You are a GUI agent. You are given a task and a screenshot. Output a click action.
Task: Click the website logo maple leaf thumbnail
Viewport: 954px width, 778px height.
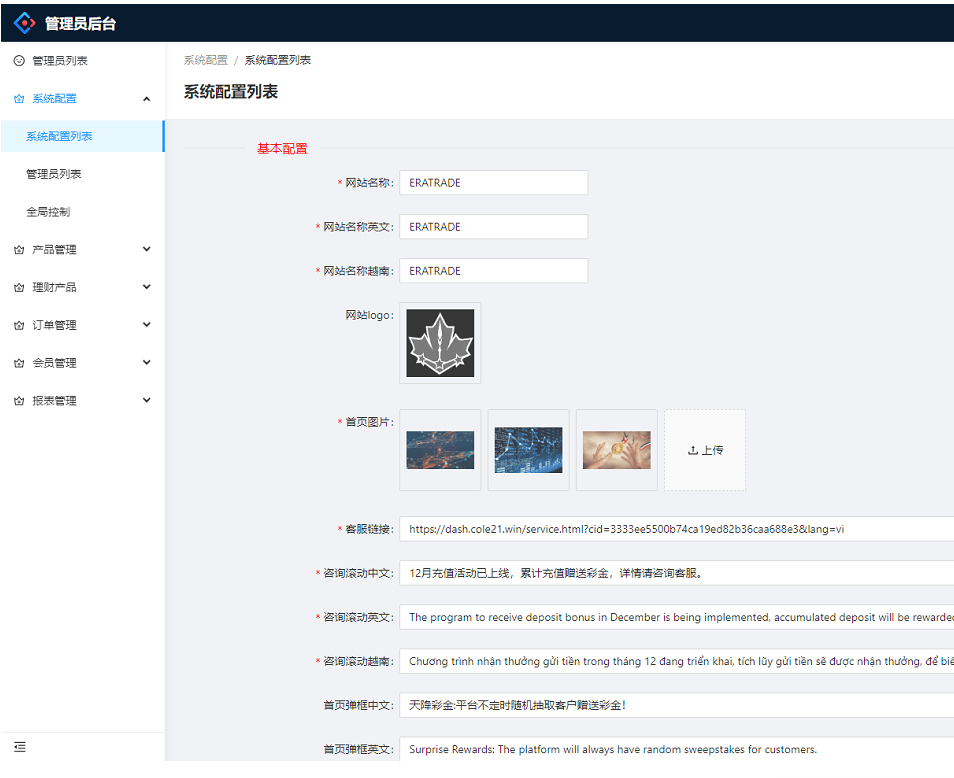point(440,343)
